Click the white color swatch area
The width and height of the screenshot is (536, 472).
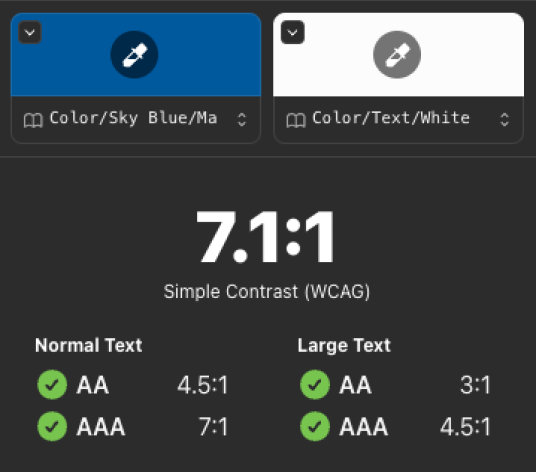click(x=399, y=55)
